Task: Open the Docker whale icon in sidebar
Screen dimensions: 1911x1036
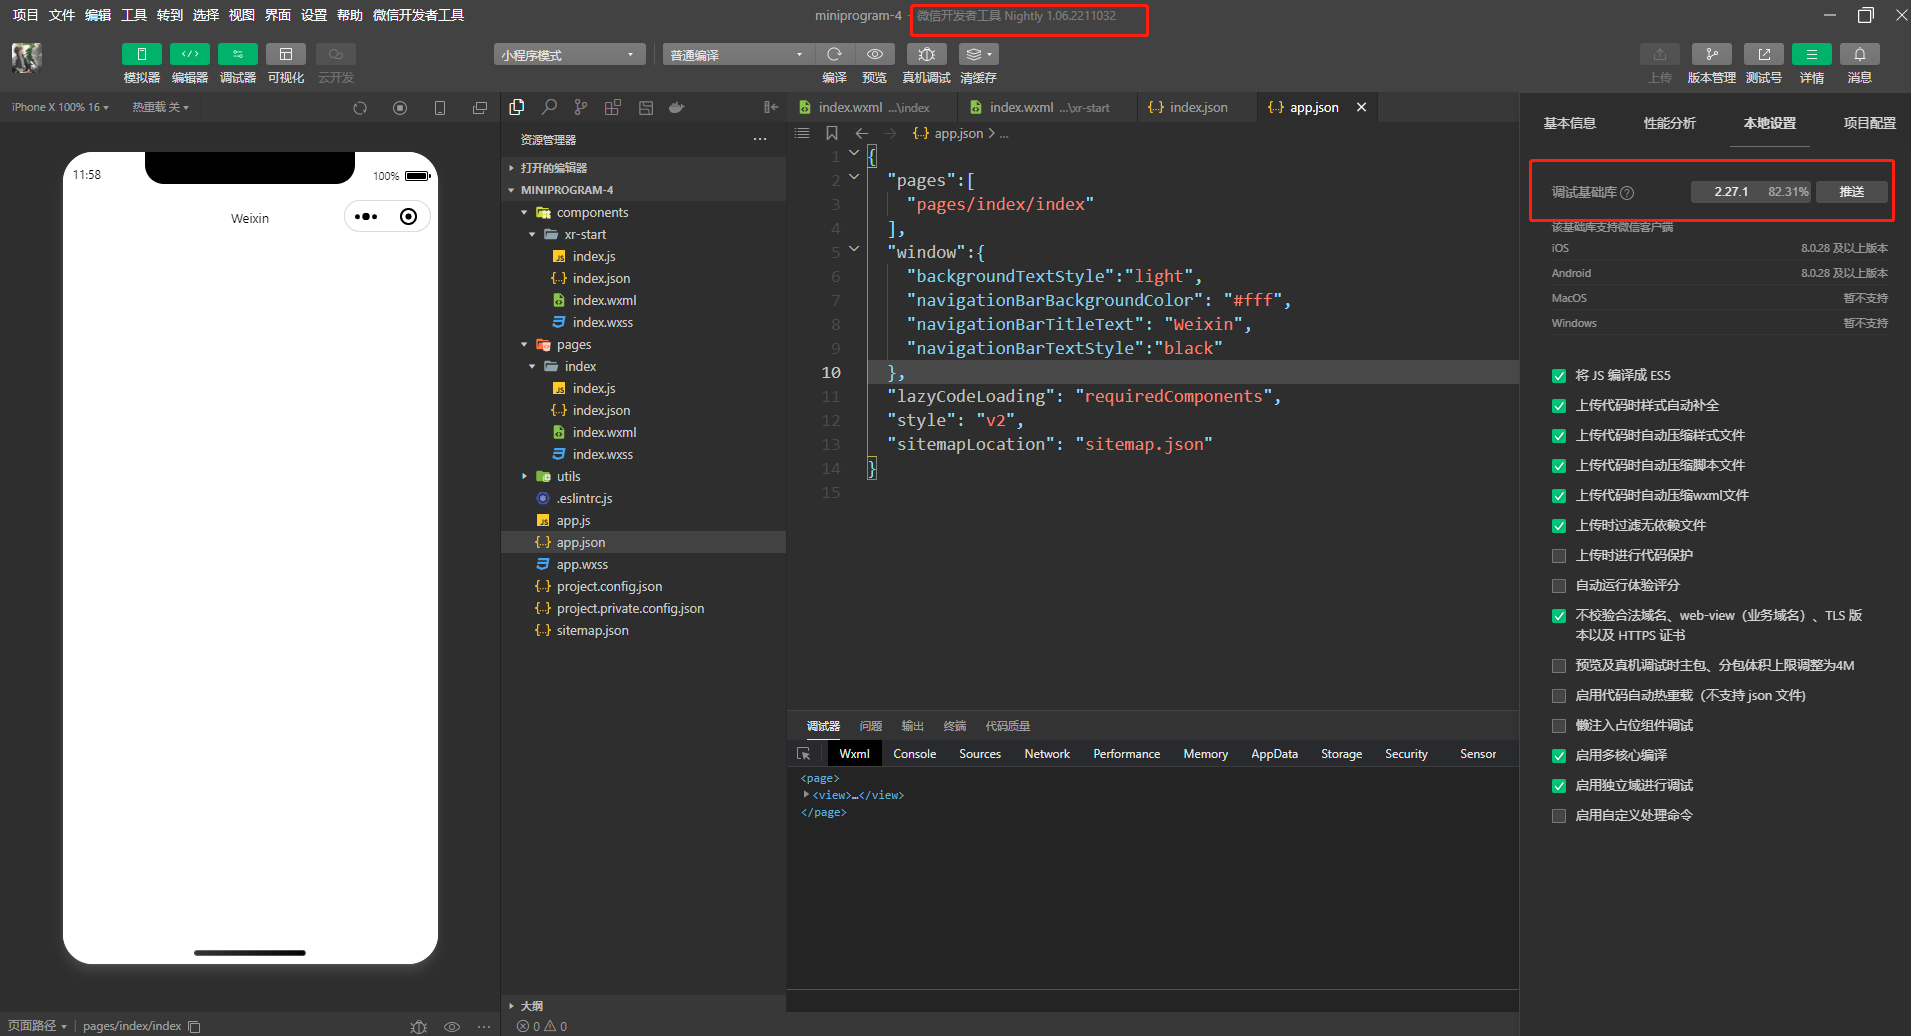Action: click(677, 107)
